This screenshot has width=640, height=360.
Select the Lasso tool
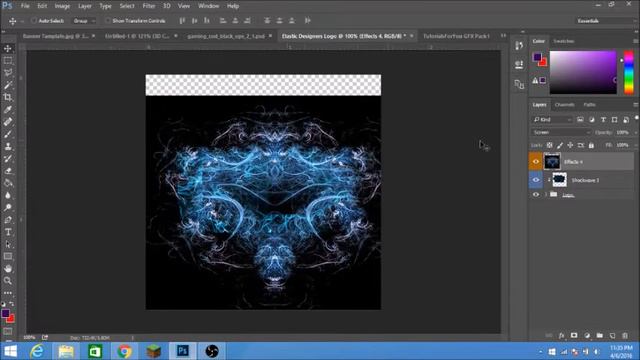8,73
